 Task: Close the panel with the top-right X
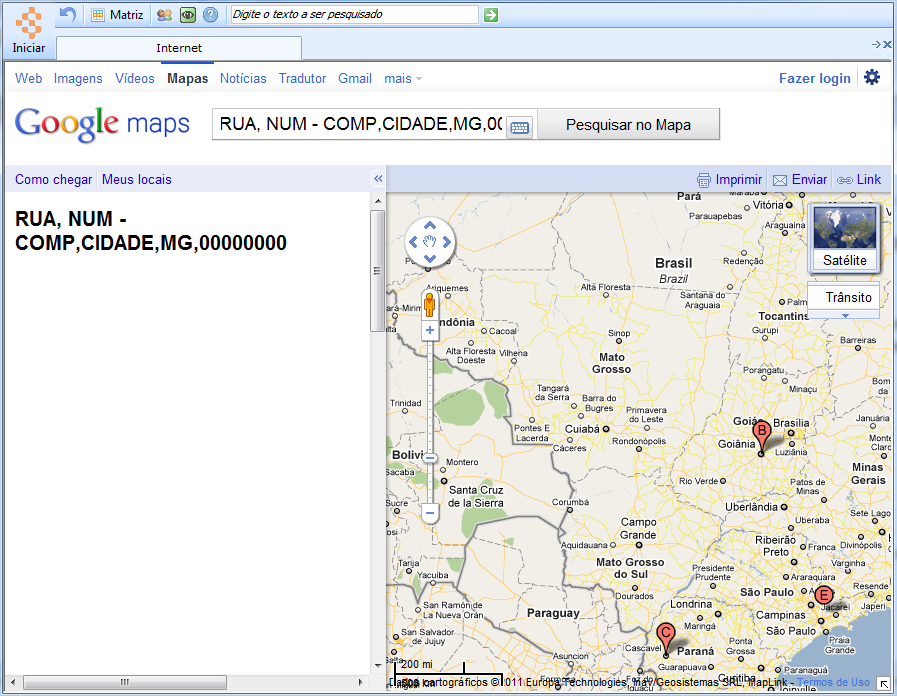pos(887,45)
